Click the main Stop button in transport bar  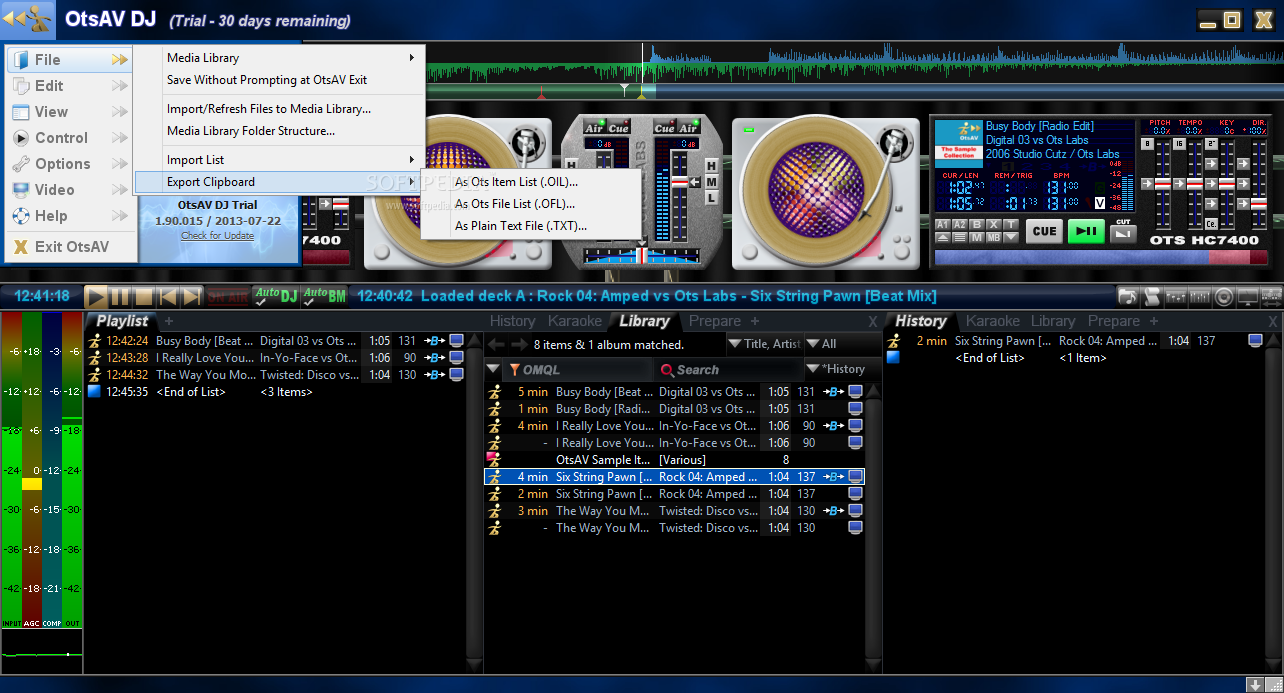point(144,296)
